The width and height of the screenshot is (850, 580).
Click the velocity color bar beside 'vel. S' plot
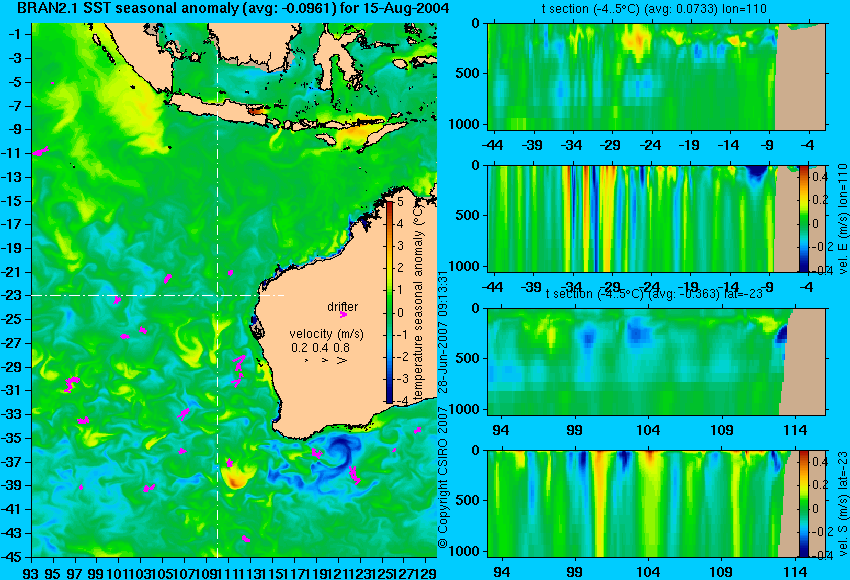pos(803,503)
